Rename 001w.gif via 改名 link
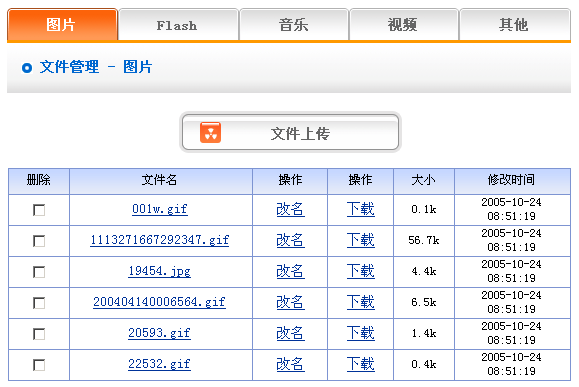Screen dimensions: 579x387 pyautogui.click(x=290, y=209)
